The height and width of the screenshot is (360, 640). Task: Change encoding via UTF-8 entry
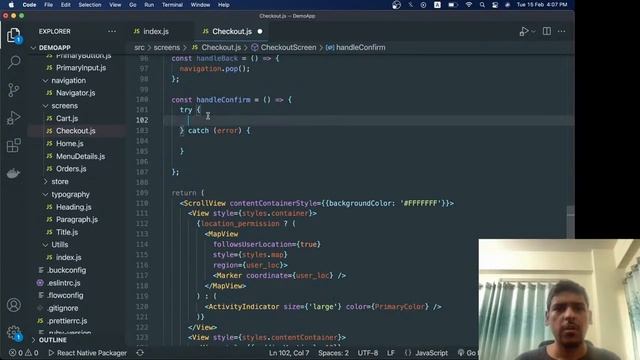(x=368, y=353)
